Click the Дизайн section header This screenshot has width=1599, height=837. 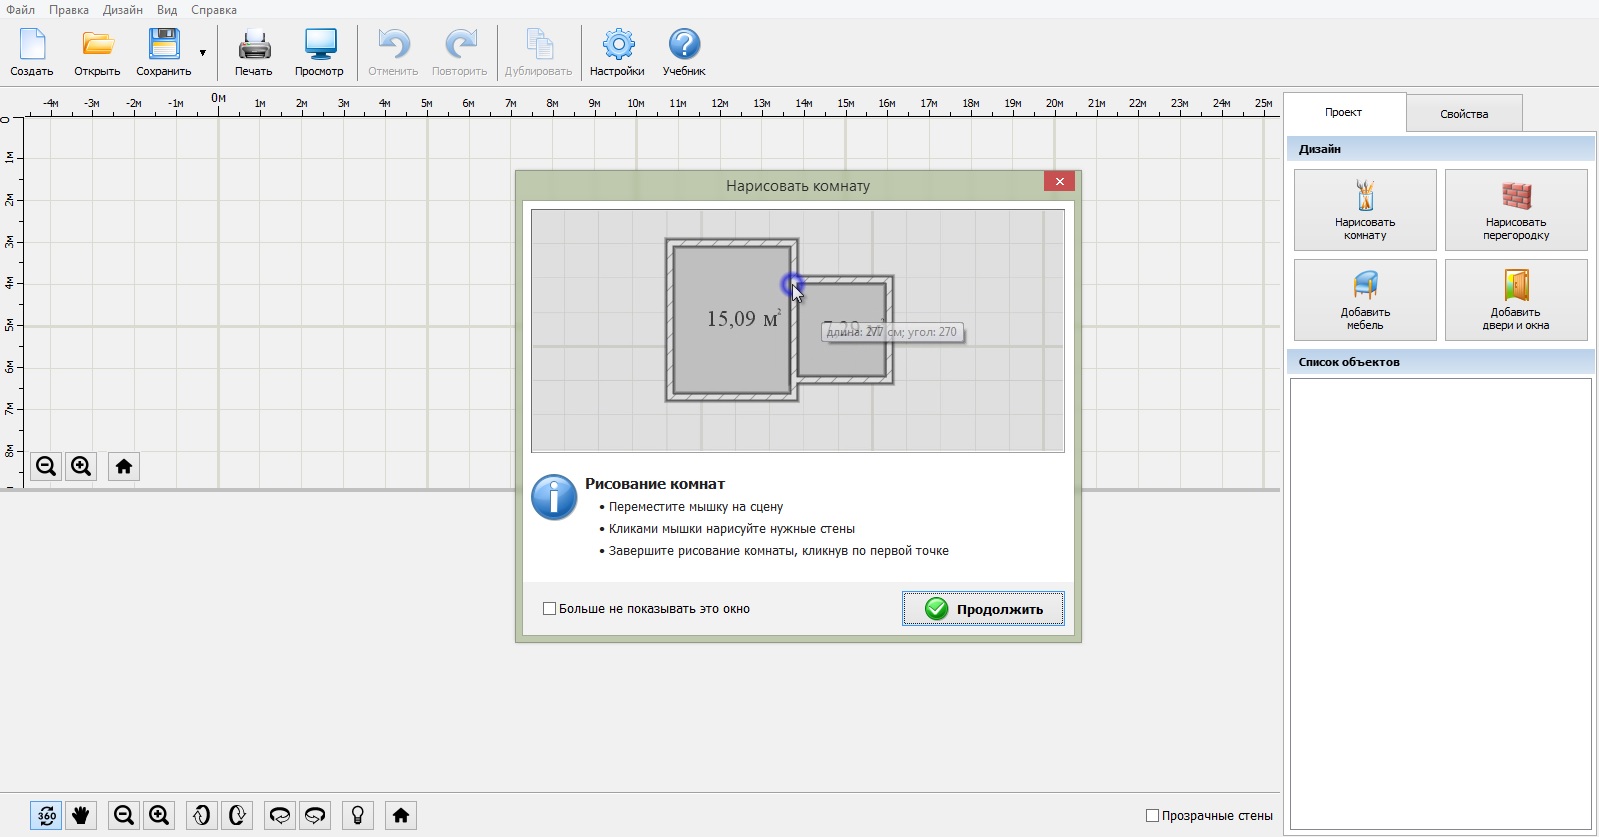coord(1441,149)
